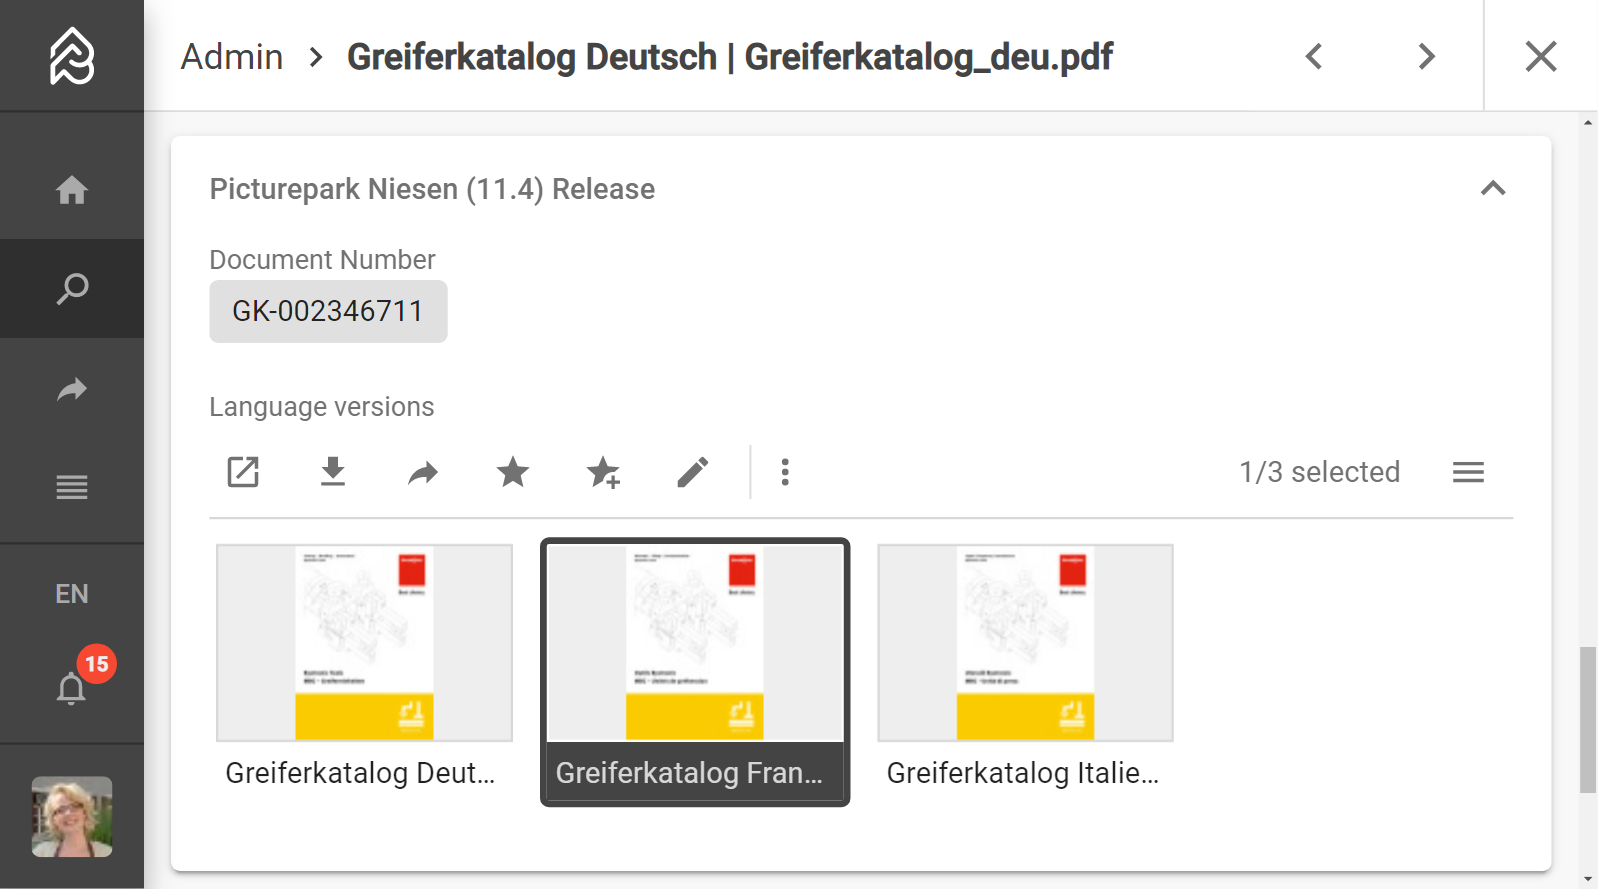Edit selected item with pencil icon

pyautogui.click(x=693, y=472)
